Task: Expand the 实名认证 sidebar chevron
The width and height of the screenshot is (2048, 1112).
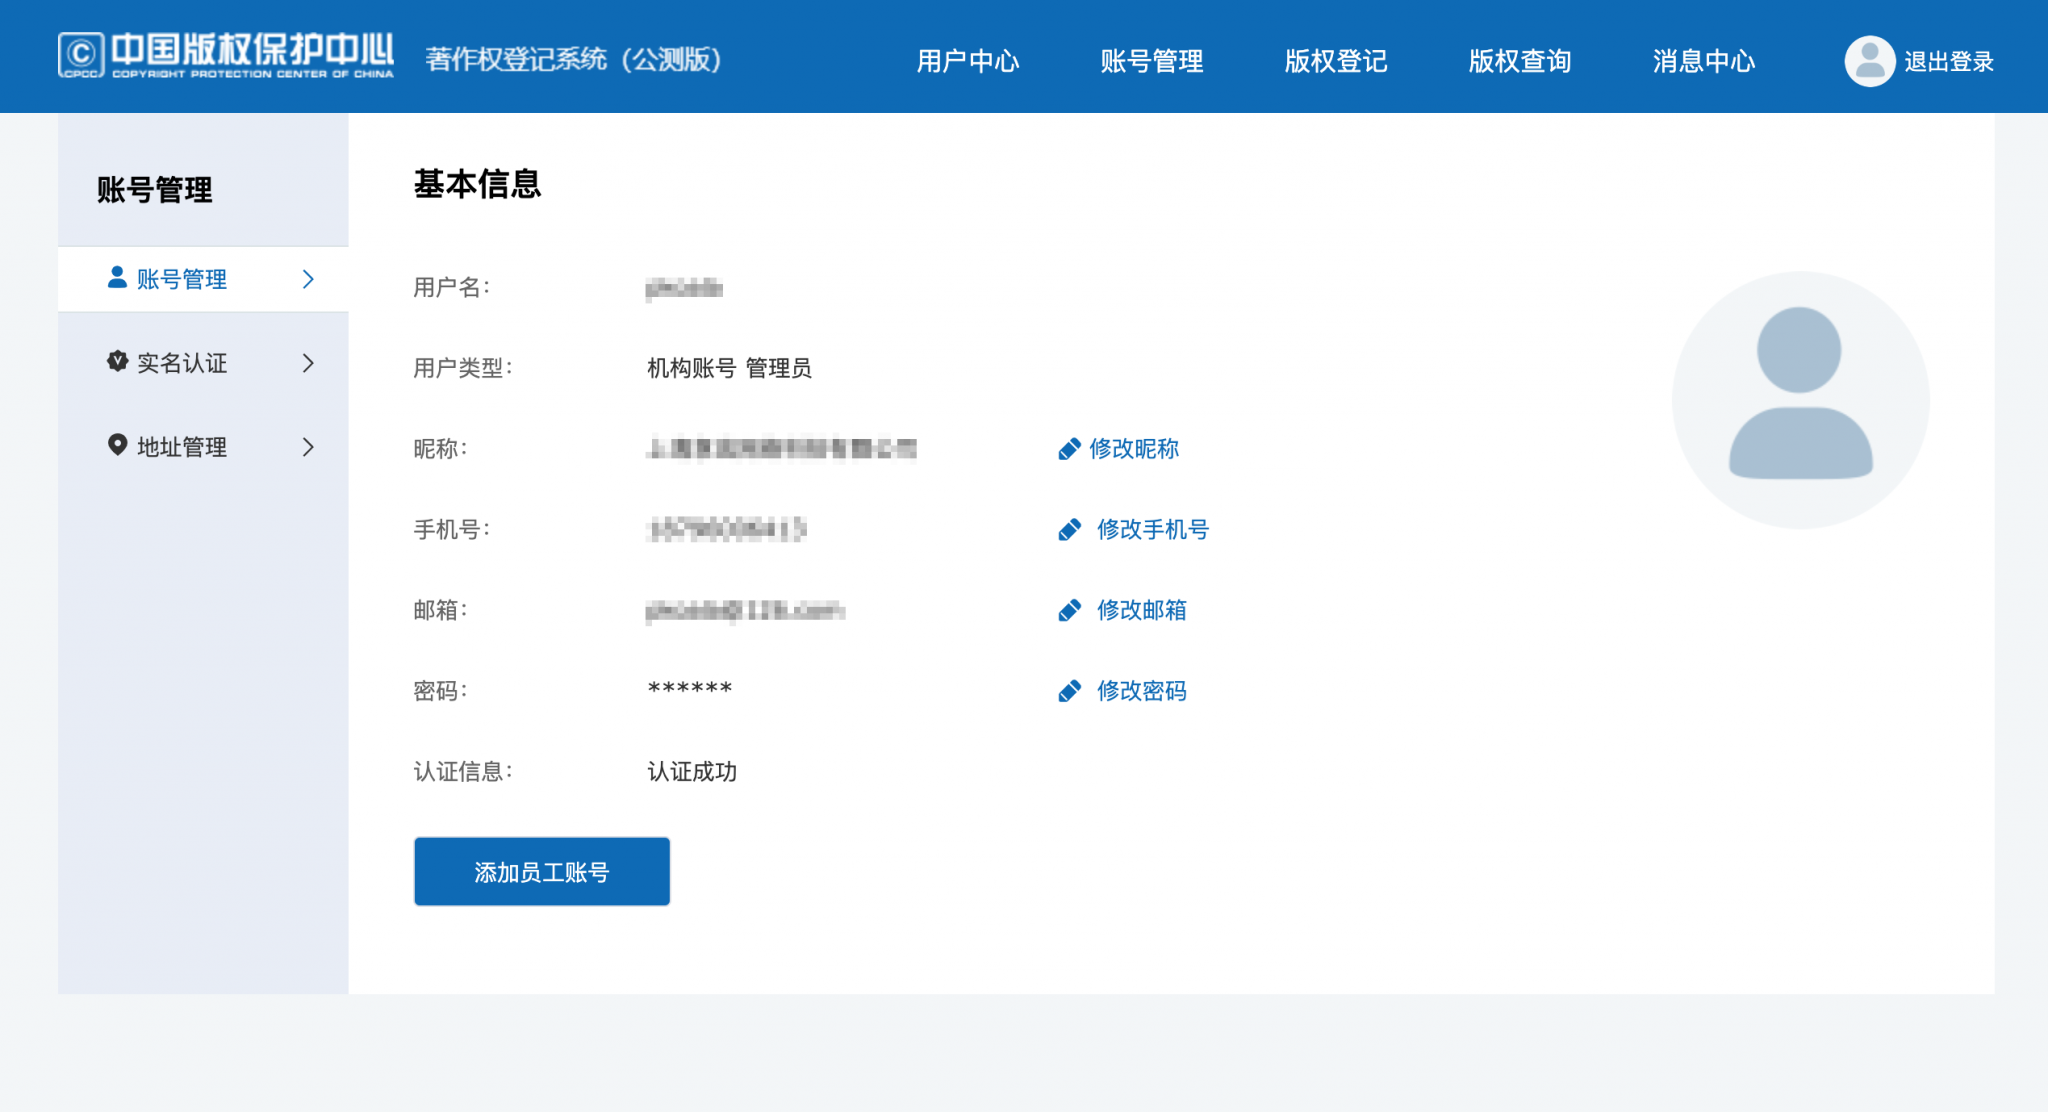Action: pos(308,363)
